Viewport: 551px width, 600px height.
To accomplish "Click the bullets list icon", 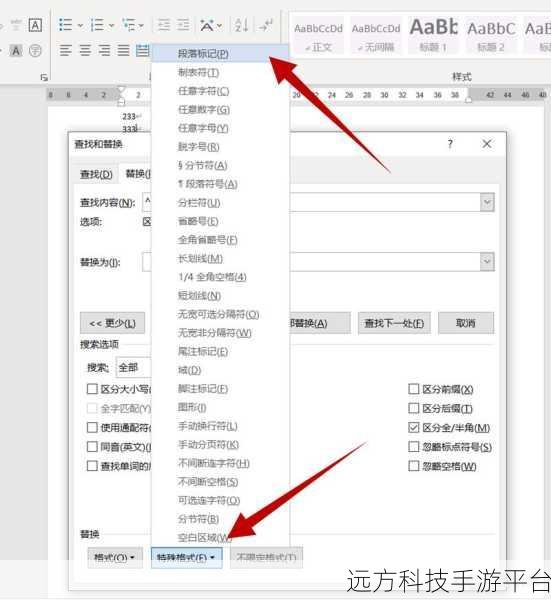I will 66,25.
